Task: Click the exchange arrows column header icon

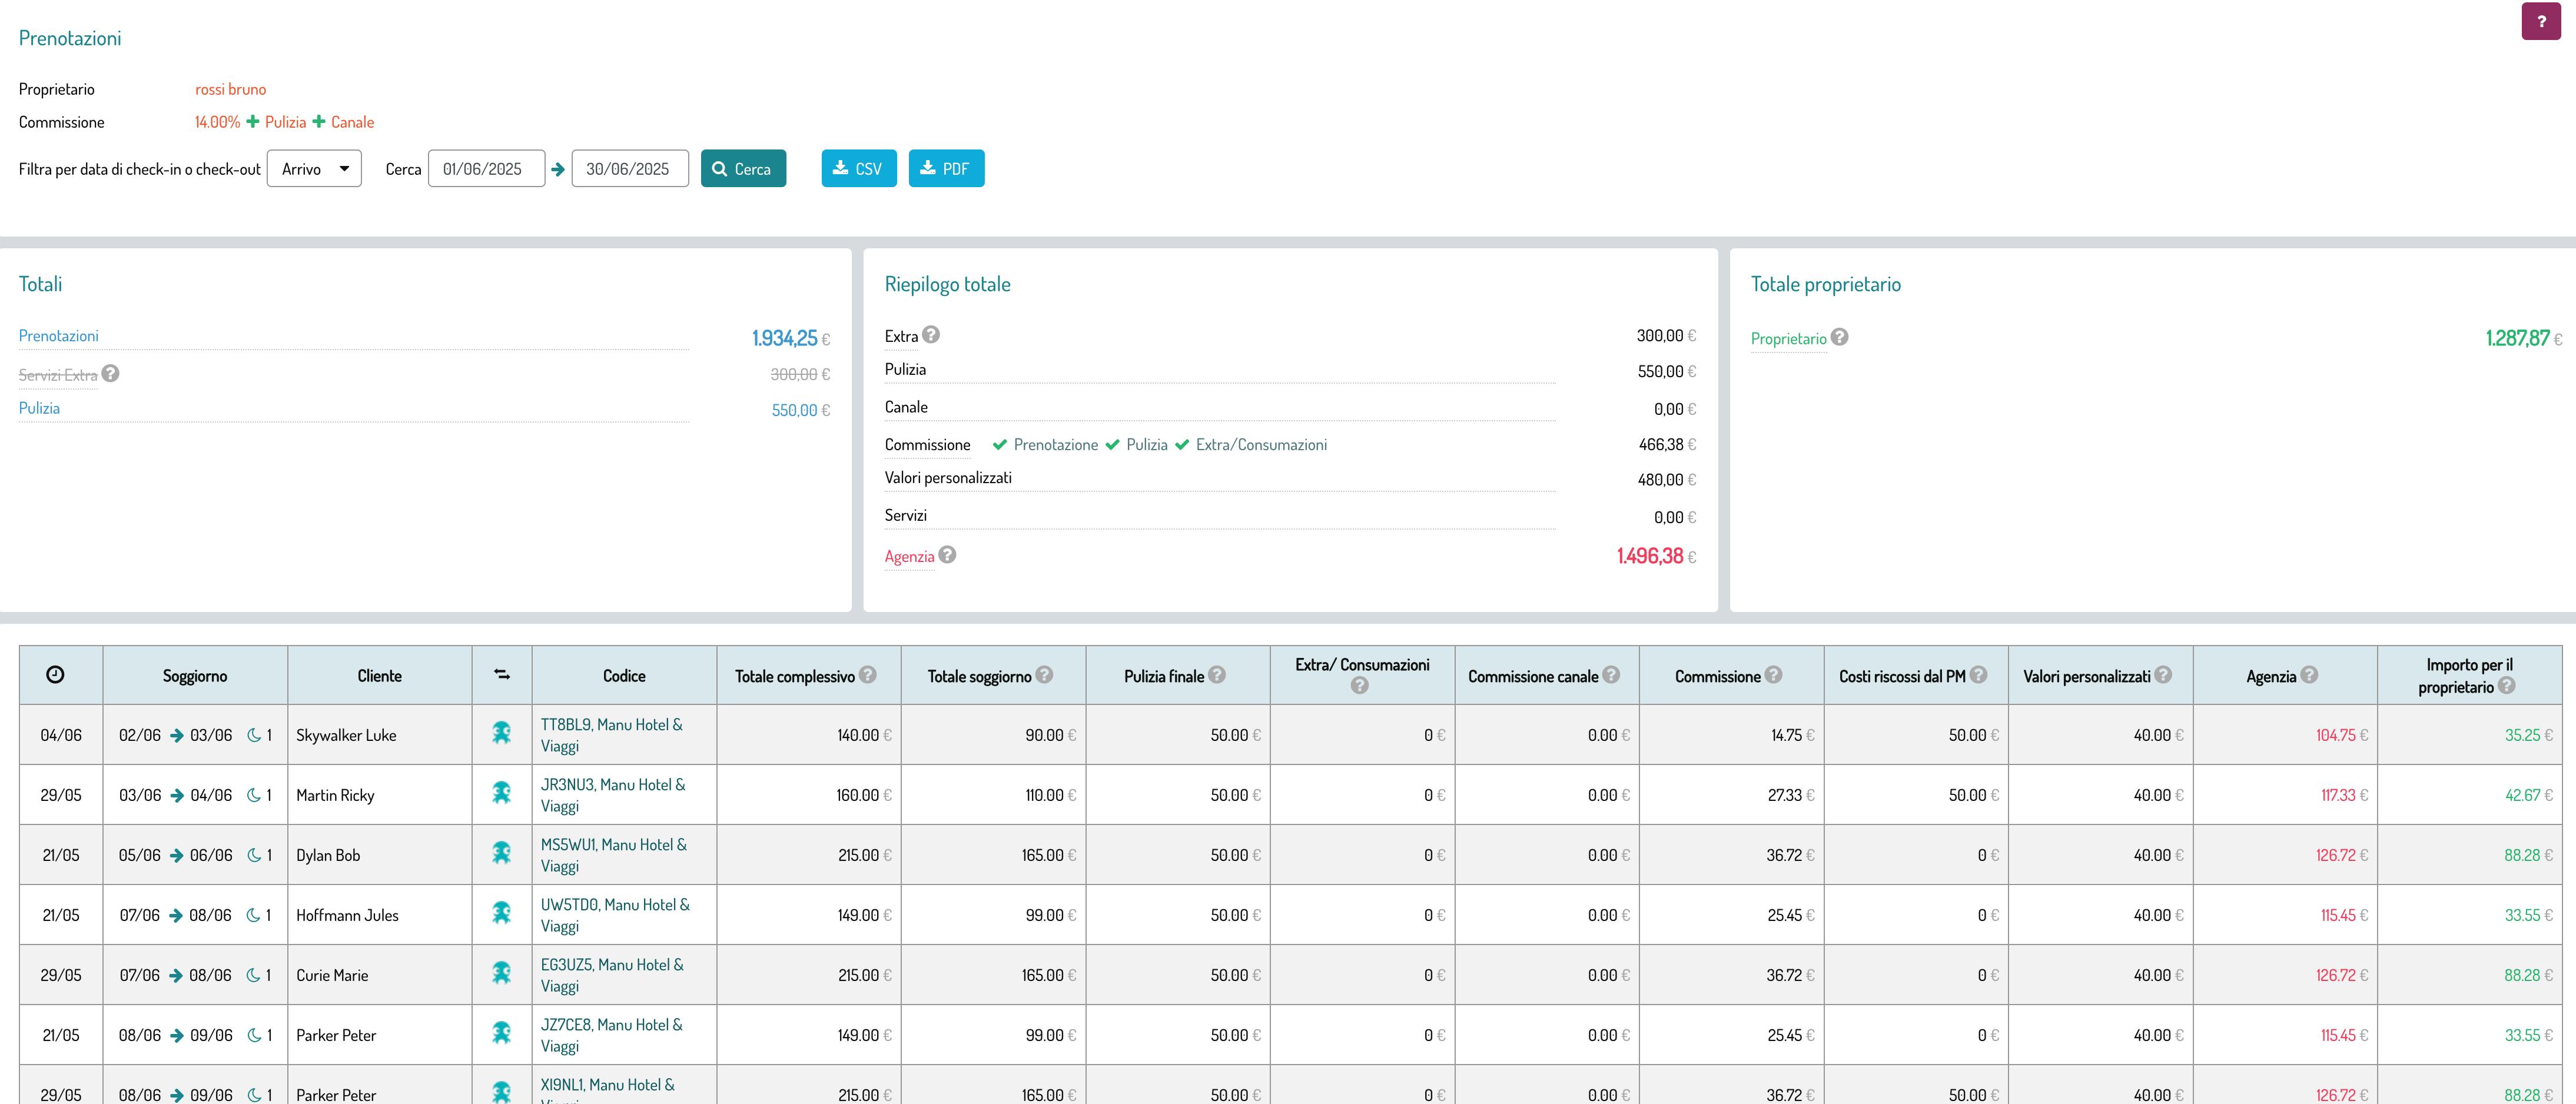Action: 502,675
